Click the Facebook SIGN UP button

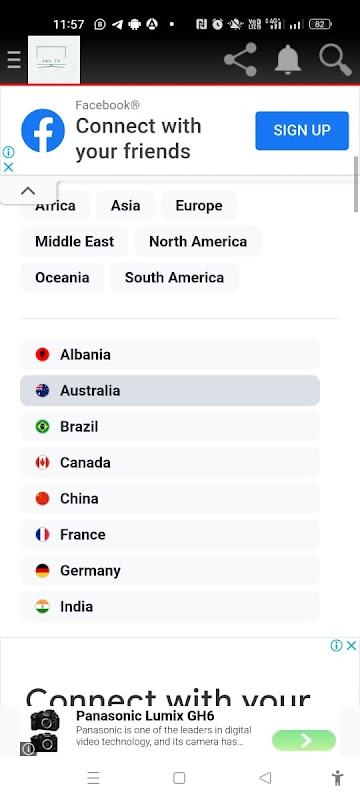302,131
